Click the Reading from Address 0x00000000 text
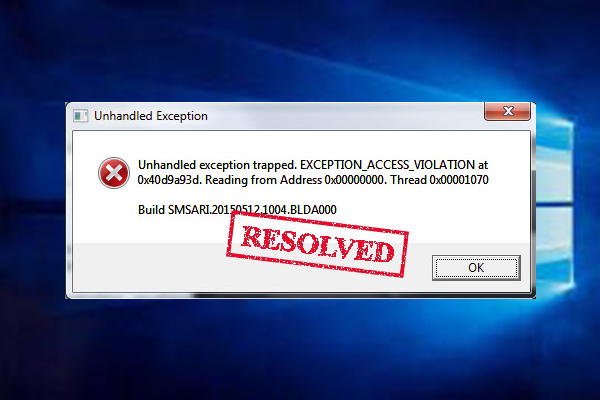The image size is (600, 400). (x=294, y=180)
